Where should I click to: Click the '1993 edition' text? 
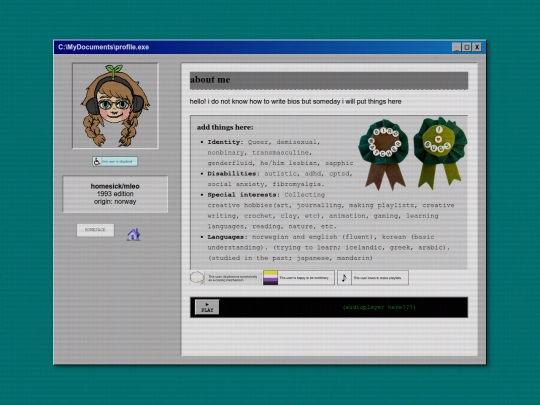[x=115, y=194]
